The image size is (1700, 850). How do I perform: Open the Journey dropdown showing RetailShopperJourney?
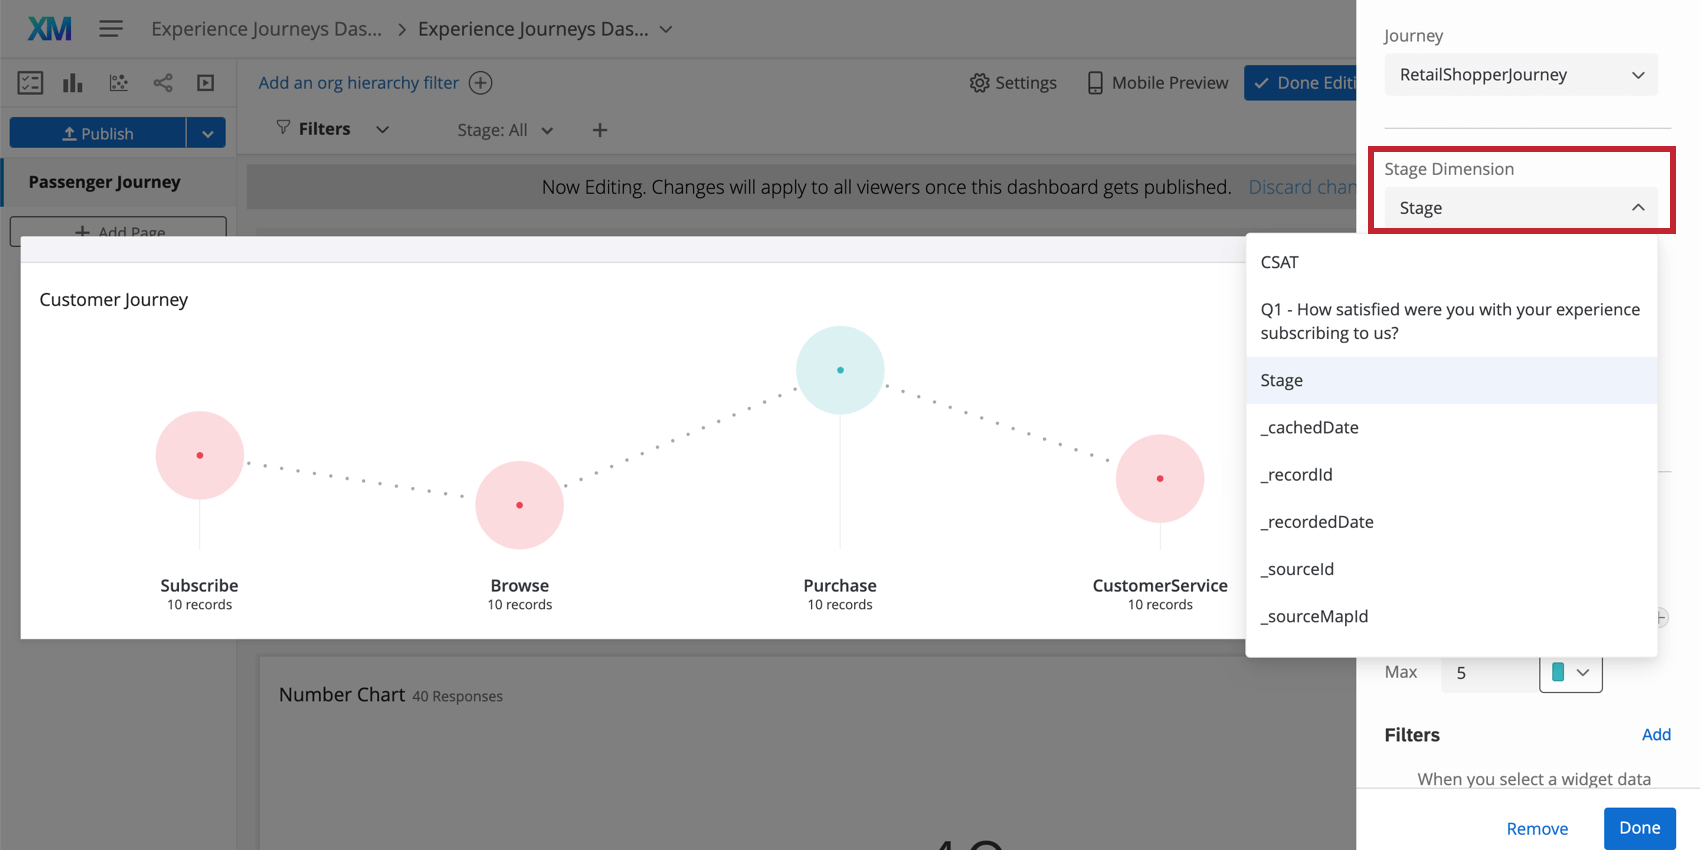coord(1520,75)
